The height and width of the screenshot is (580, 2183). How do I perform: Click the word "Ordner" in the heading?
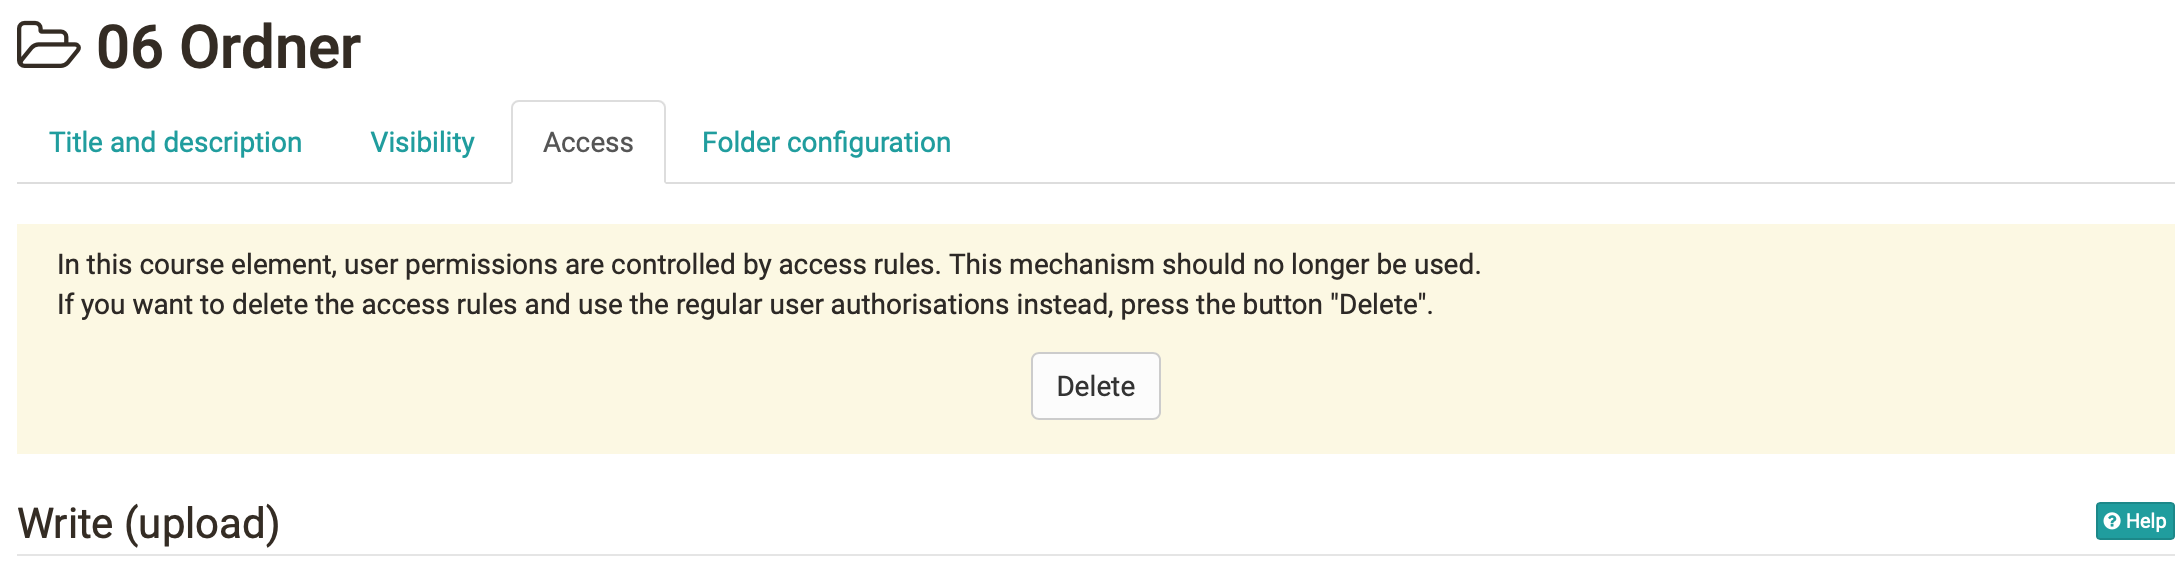(x=270, y=47)
